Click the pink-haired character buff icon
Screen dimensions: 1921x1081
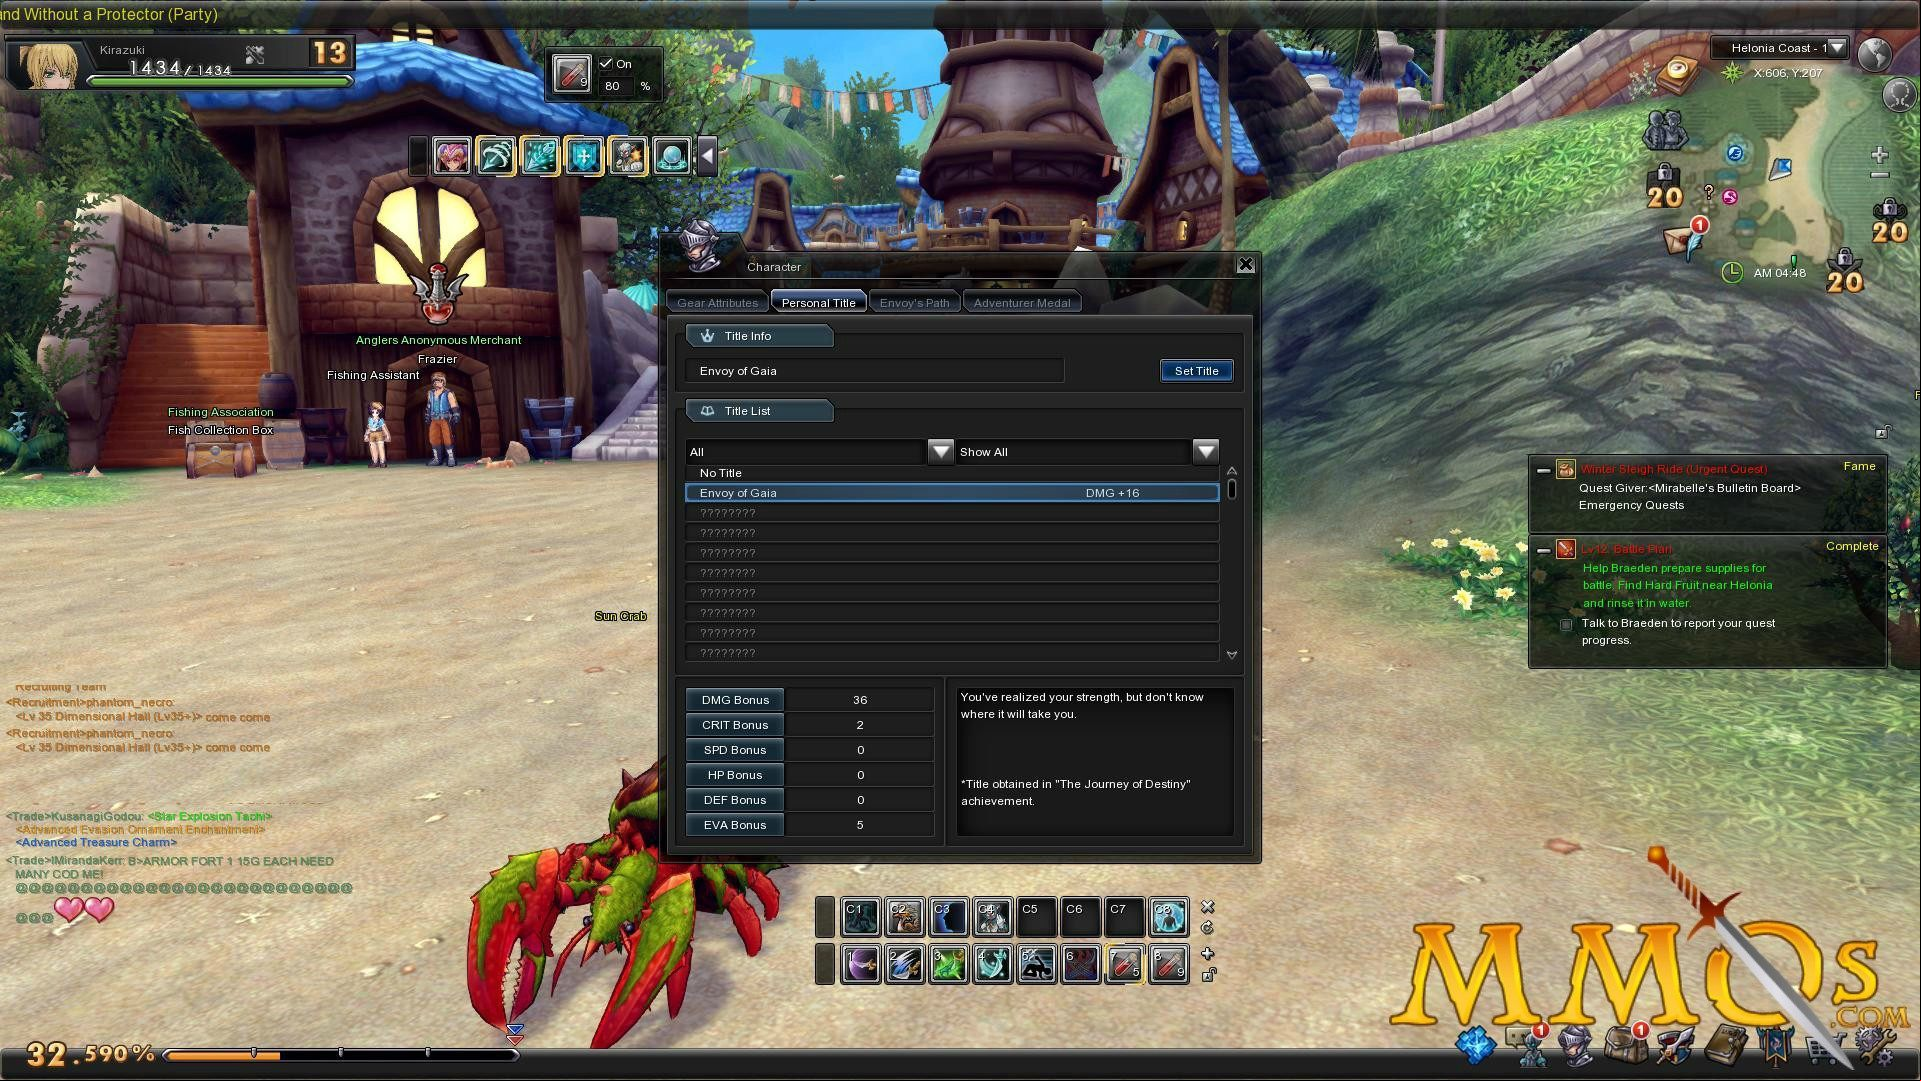click(x=452, y=156)
